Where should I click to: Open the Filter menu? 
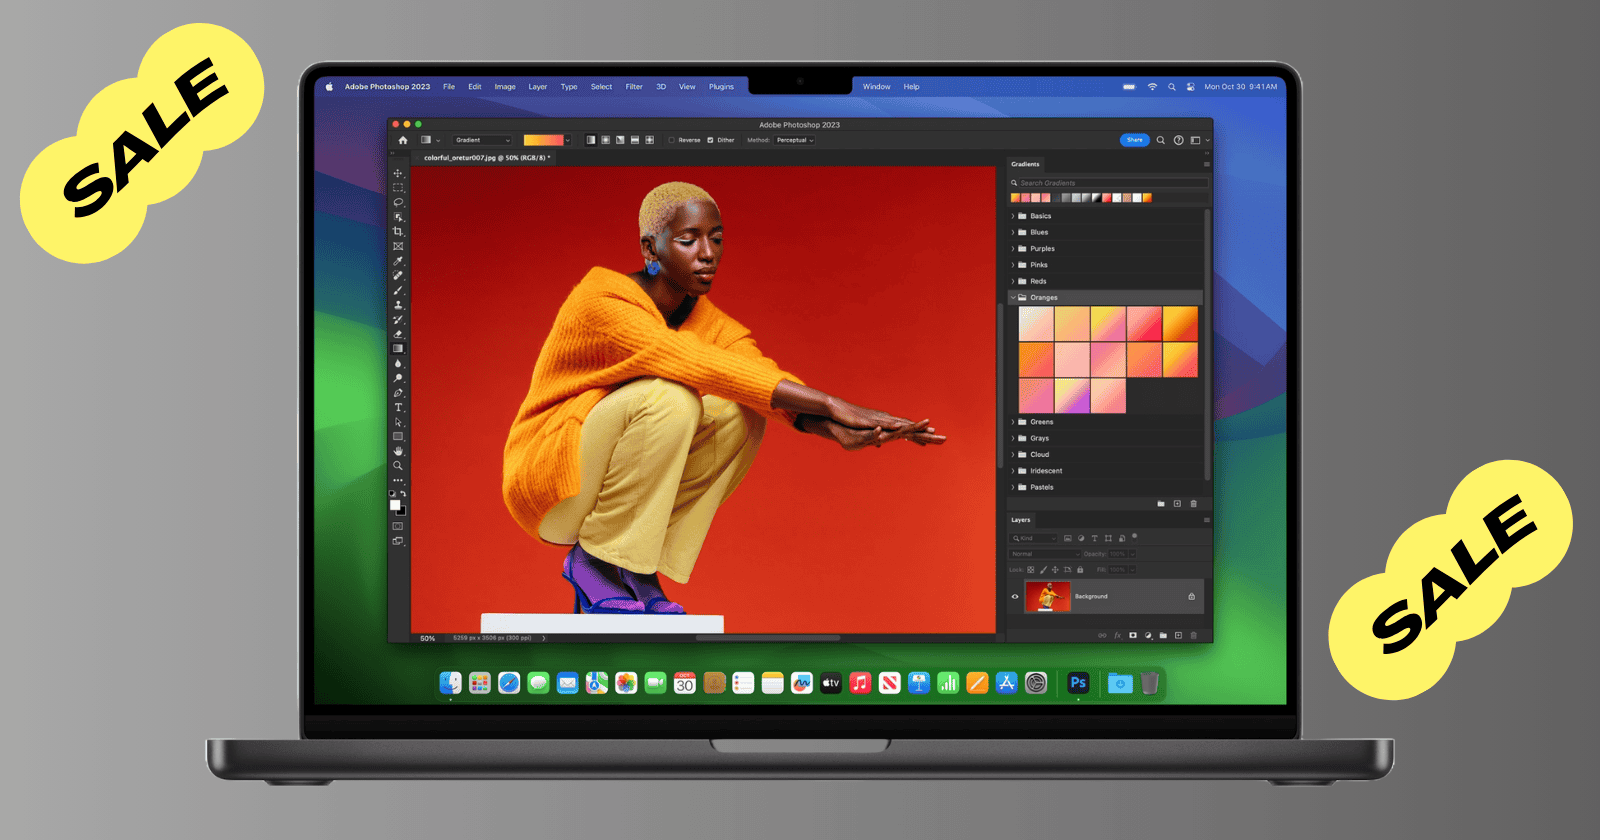pyautogui.click(x=634, y=87)
